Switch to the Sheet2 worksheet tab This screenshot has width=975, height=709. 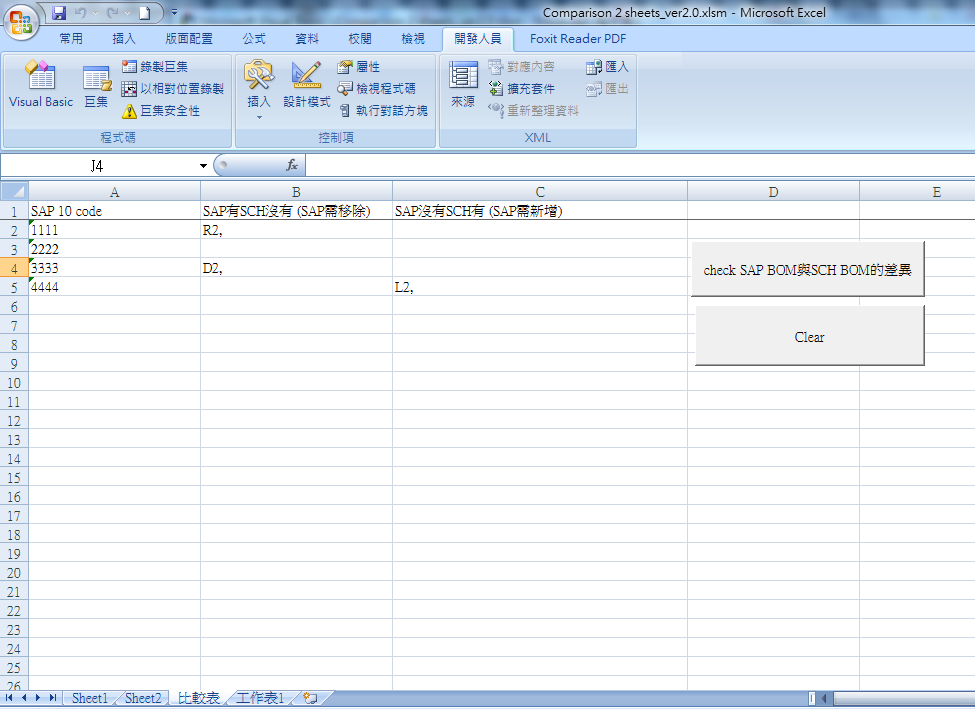pyautogui.click(x=141, y=697)
